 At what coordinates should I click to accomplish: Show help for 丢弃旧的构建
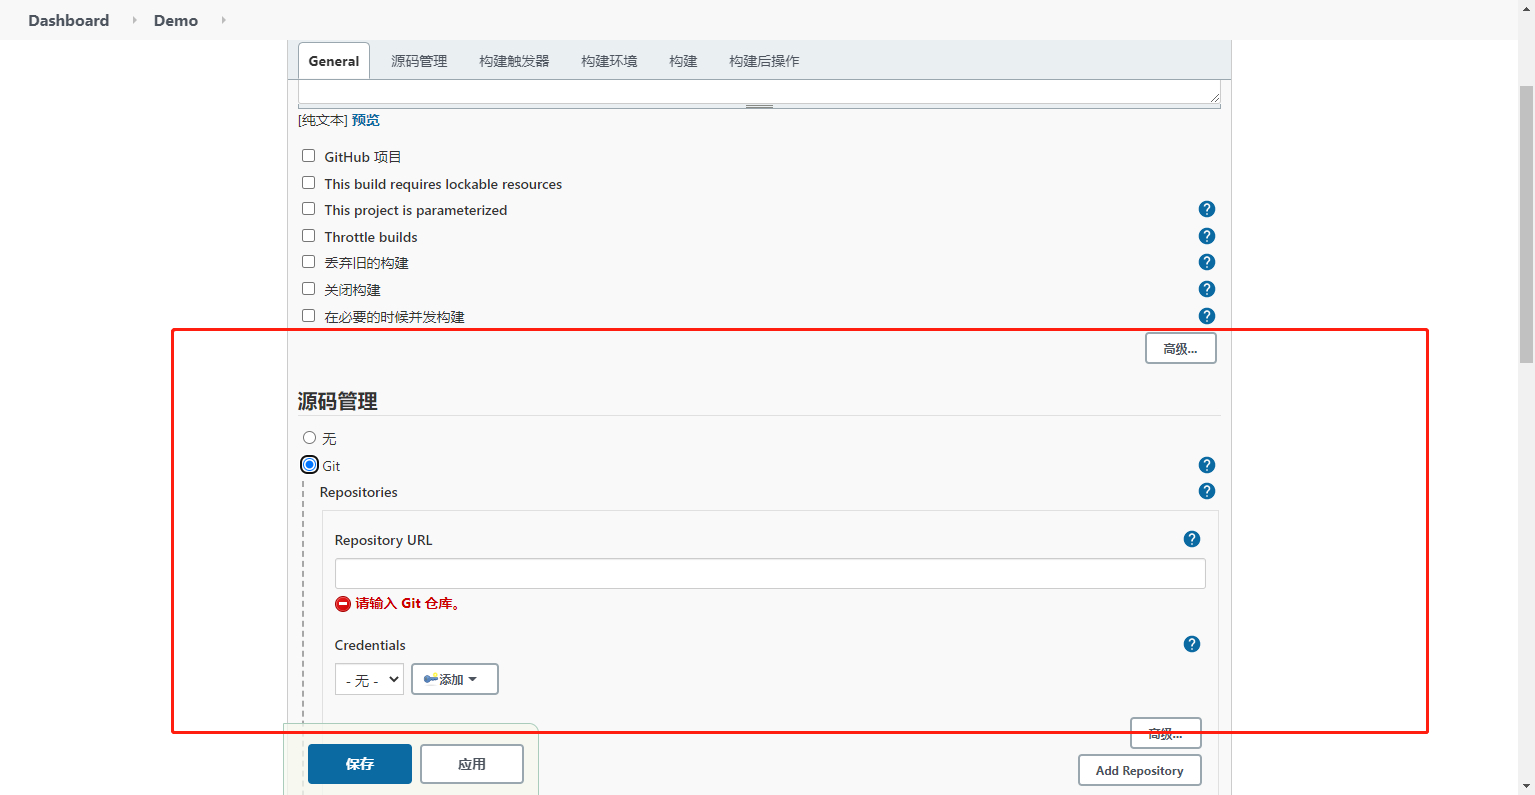tap(1207, 262)
